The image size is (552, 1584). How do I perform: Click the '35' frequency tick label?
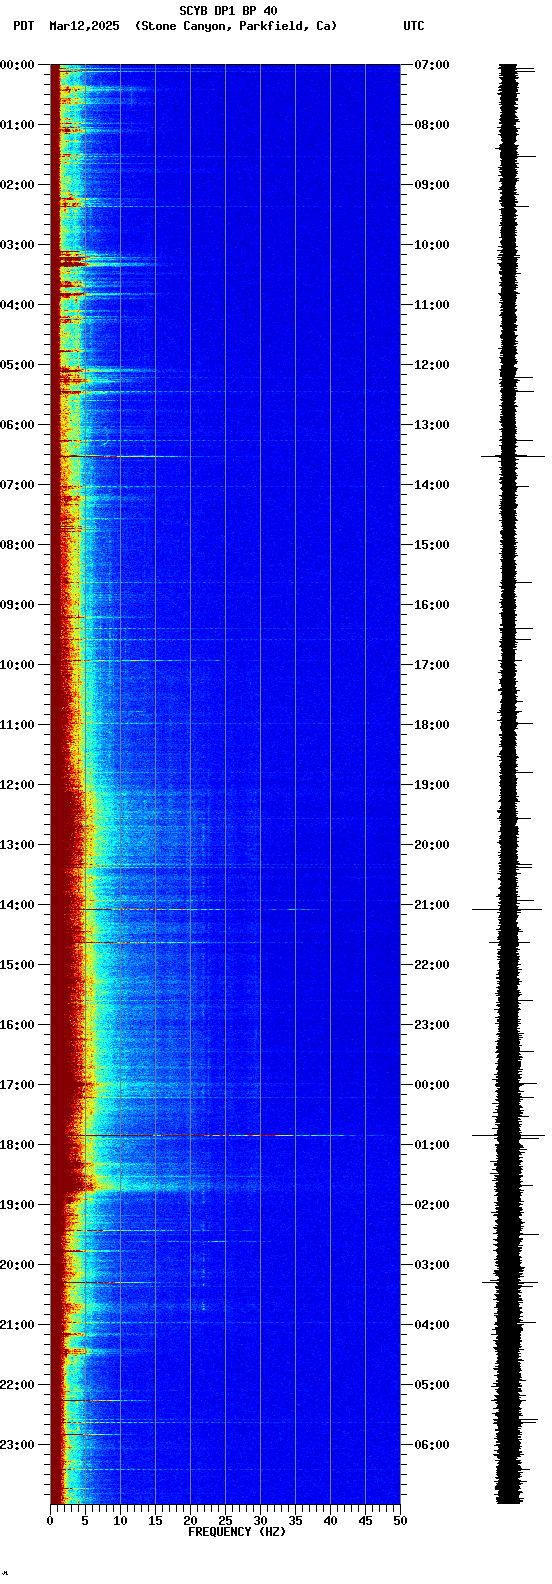295,1521
